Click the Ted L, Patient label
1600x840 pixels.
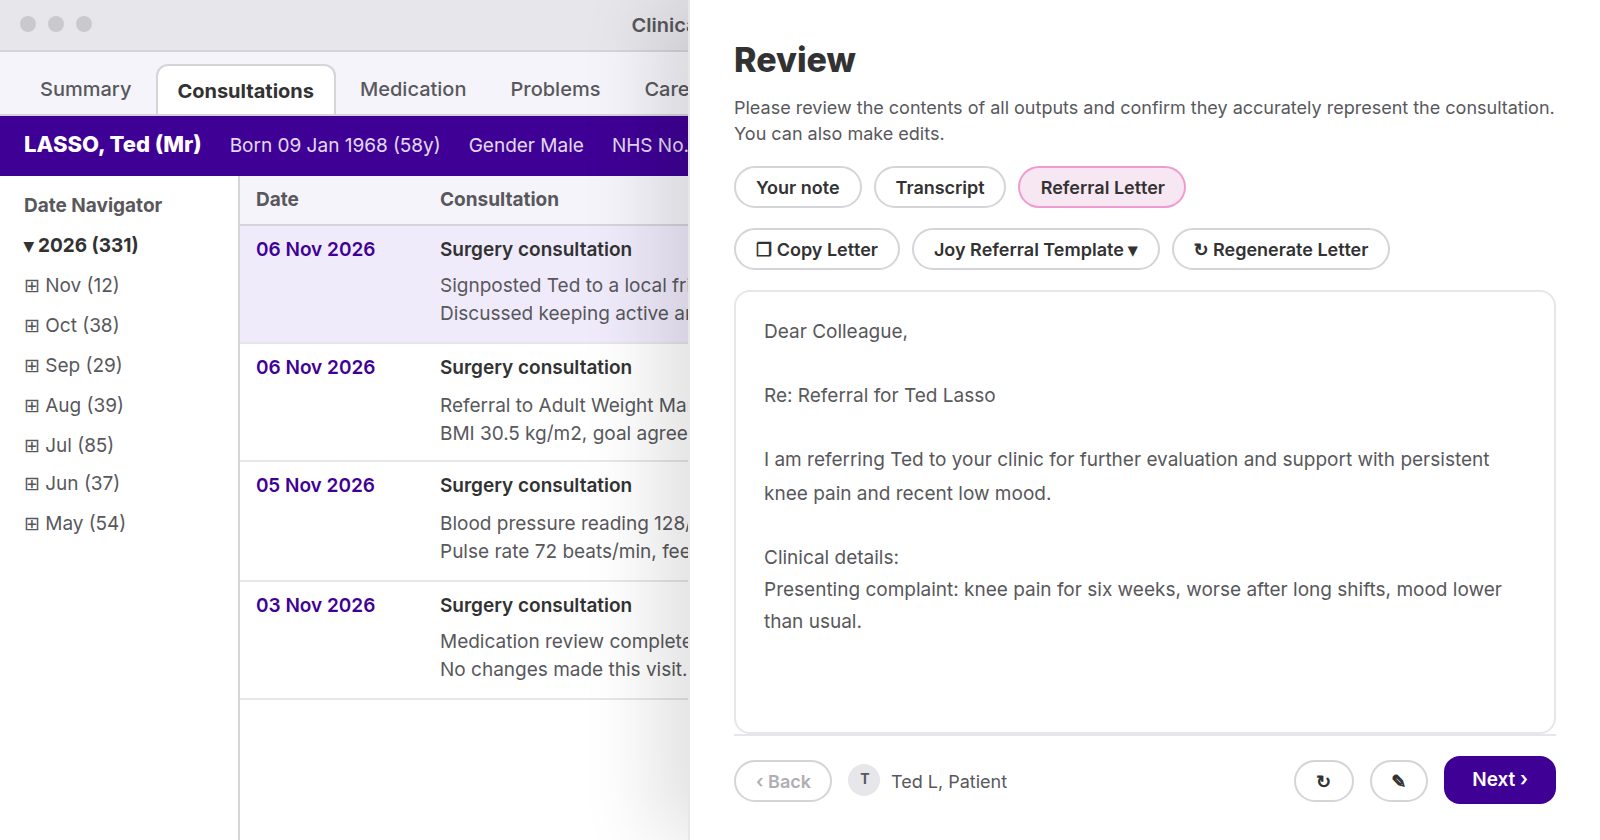tap(949, 781)
